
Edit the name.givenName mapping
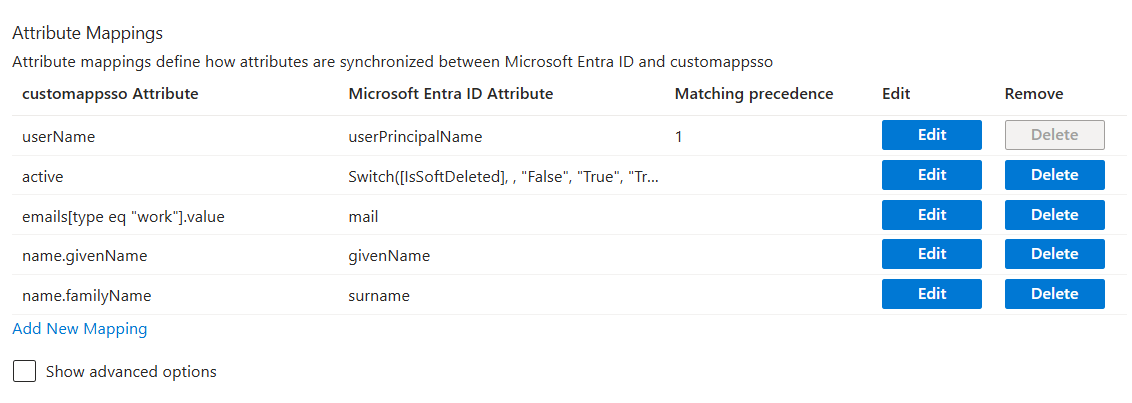(x=931, y=254)
